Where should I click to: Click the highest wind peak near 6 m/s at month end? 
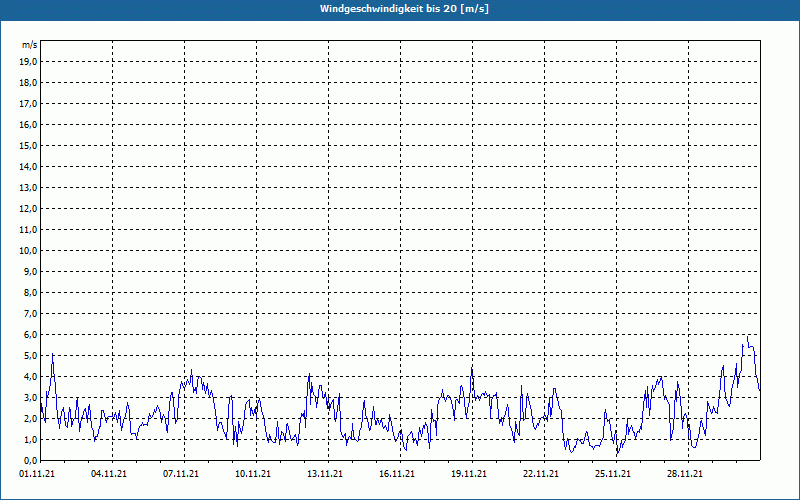tap(747, 337)
